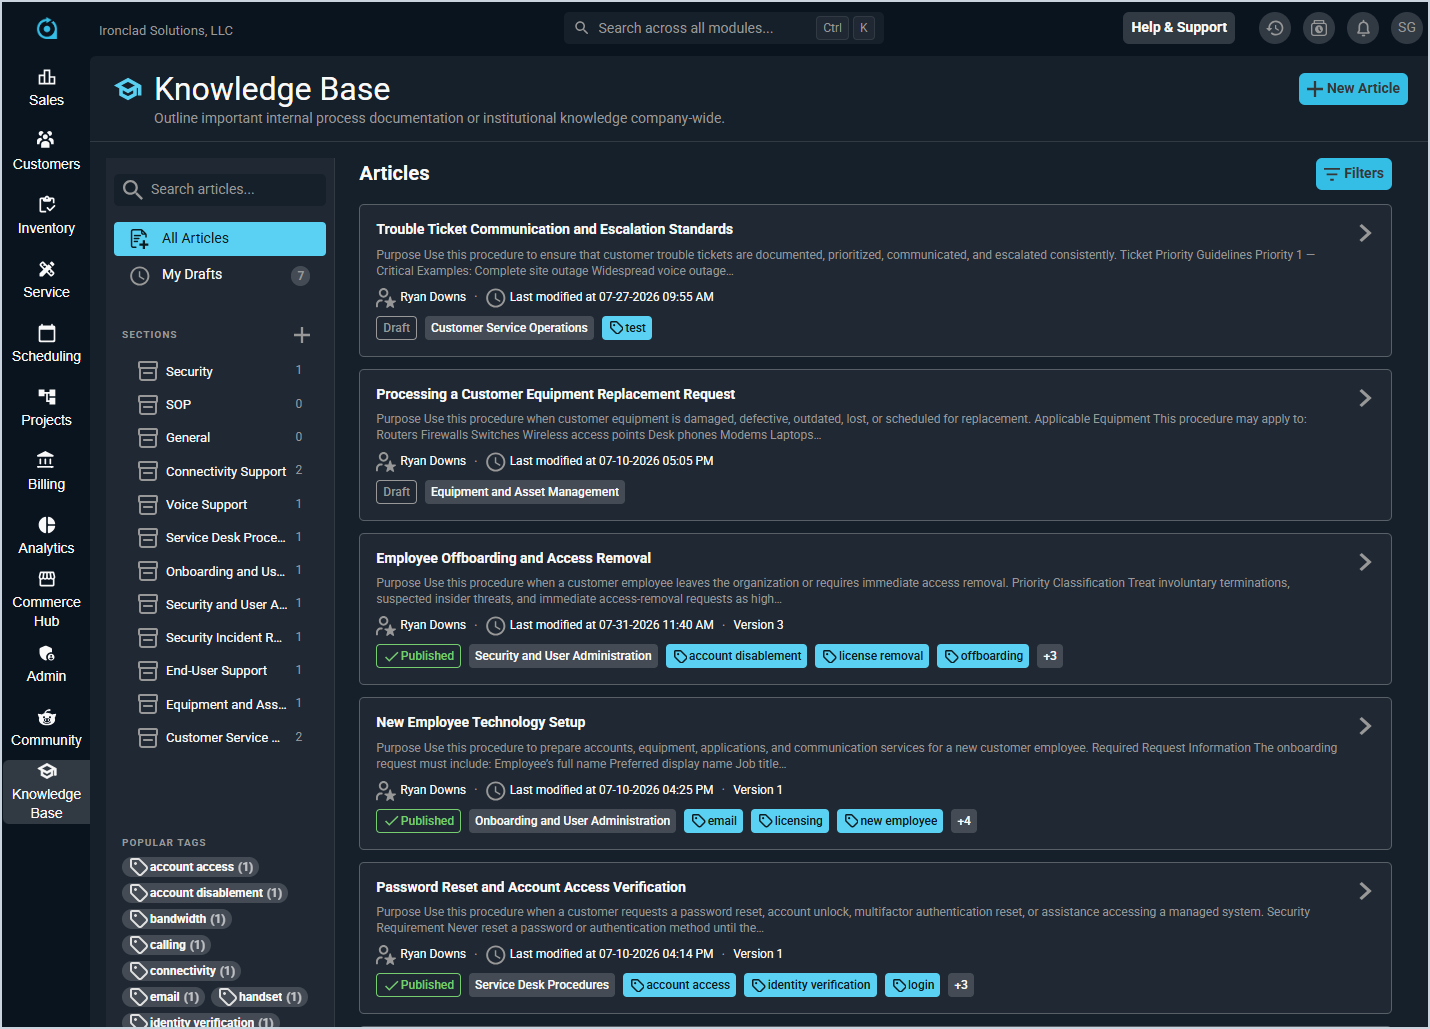
Task: Open Password Reset and Account Access Verification
Action: [531, 887]
